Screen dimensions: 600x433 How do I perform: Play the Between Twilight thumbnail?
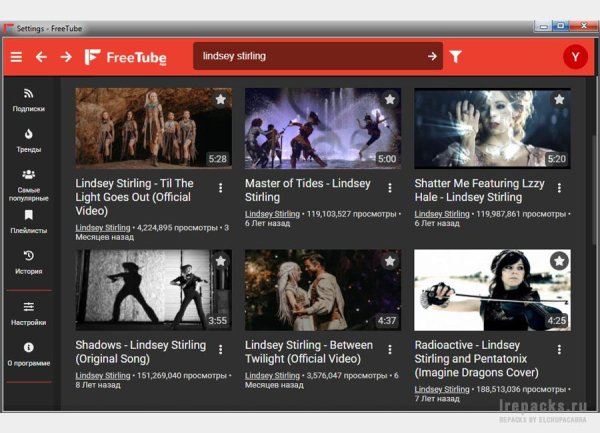[x=323, y=290]
